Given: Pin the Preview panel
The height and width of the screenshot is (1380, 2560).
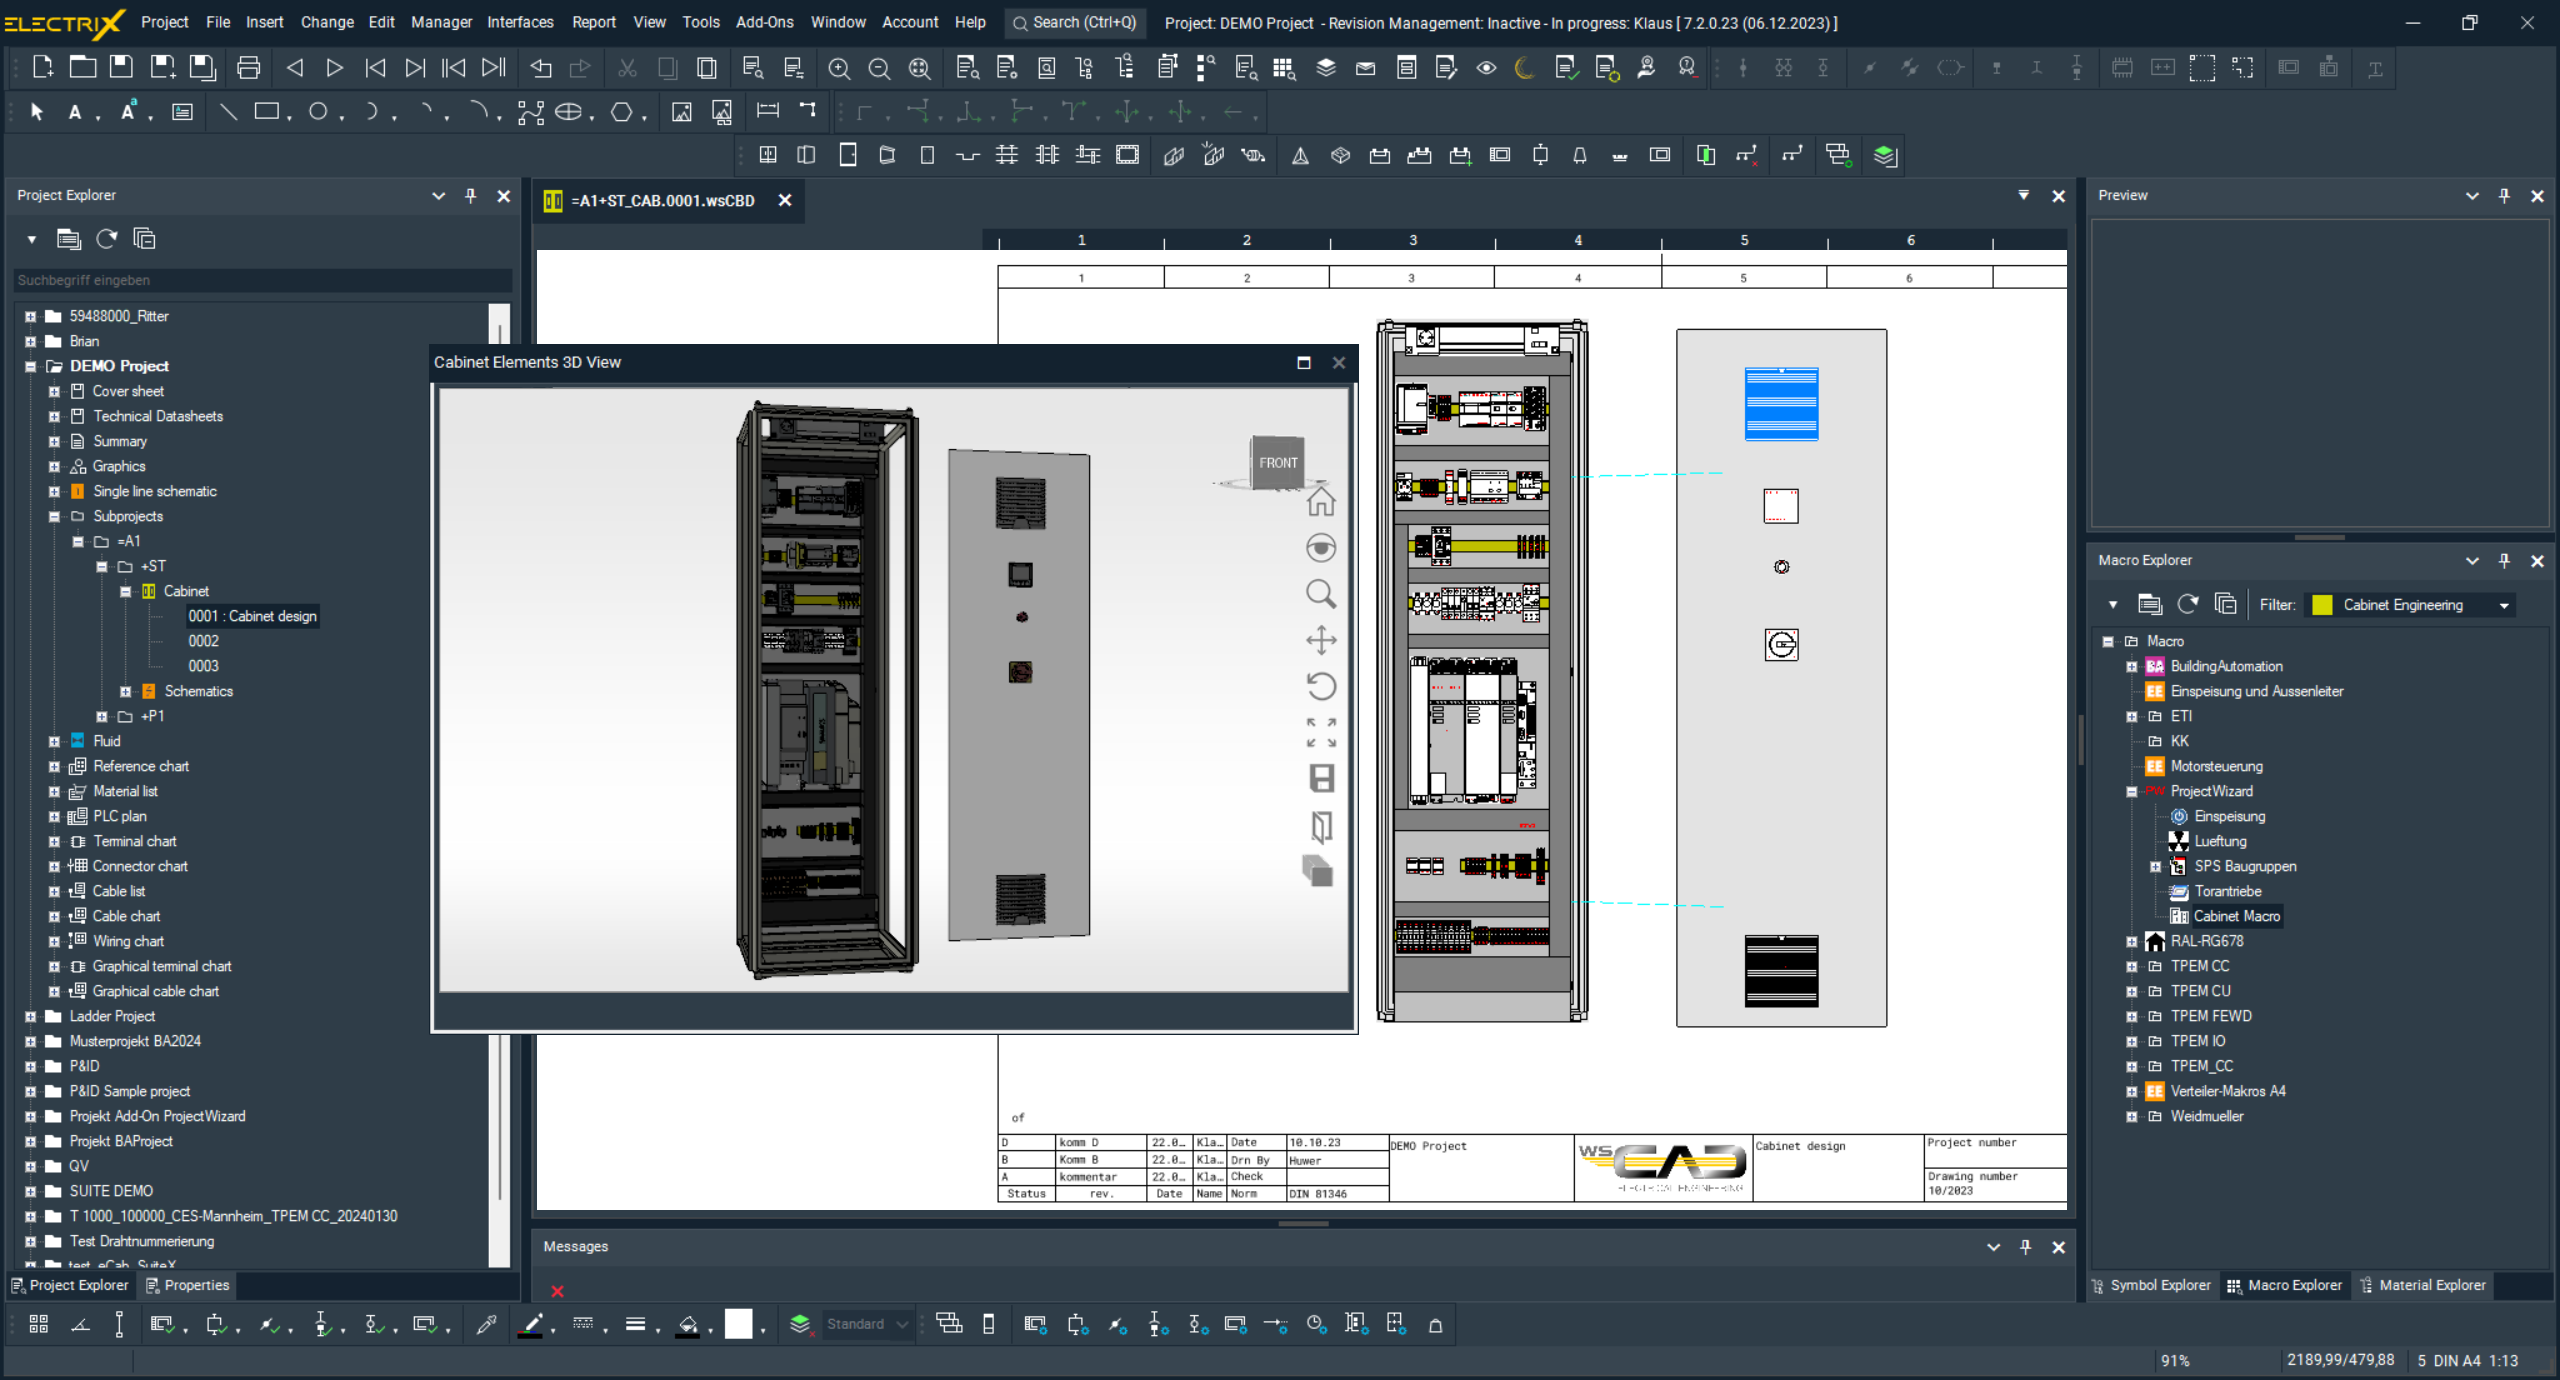Looking at the screenshot, I should (2504, 196).
